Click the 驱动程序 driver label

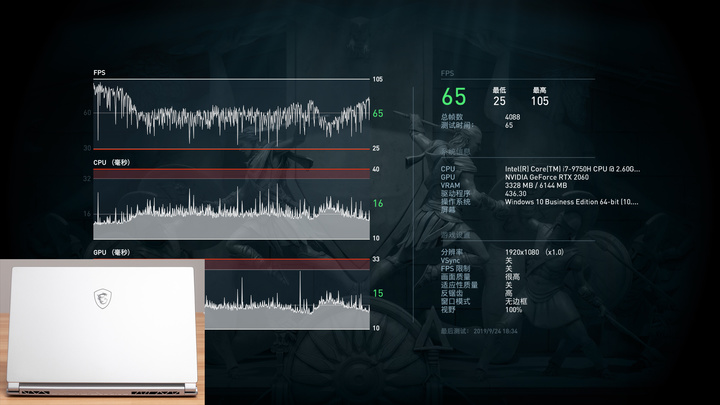click(x=456, y=194)
